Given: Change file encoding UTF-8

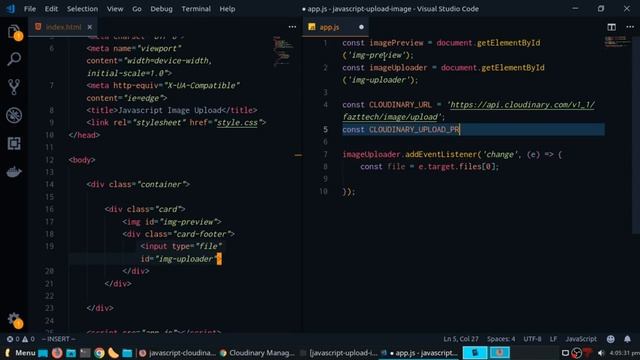Looking at the screenshot, I should pyautogui.click(x=532, y=339).
